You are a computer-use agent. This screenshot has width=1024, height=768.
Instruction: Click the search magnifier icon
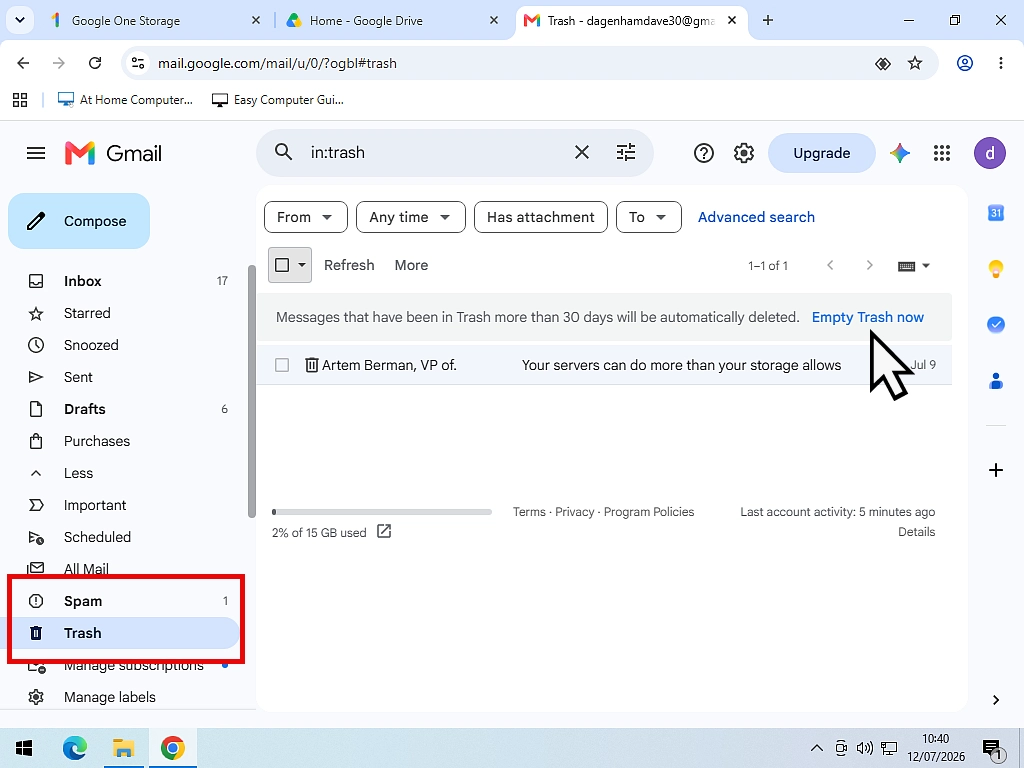283,152
